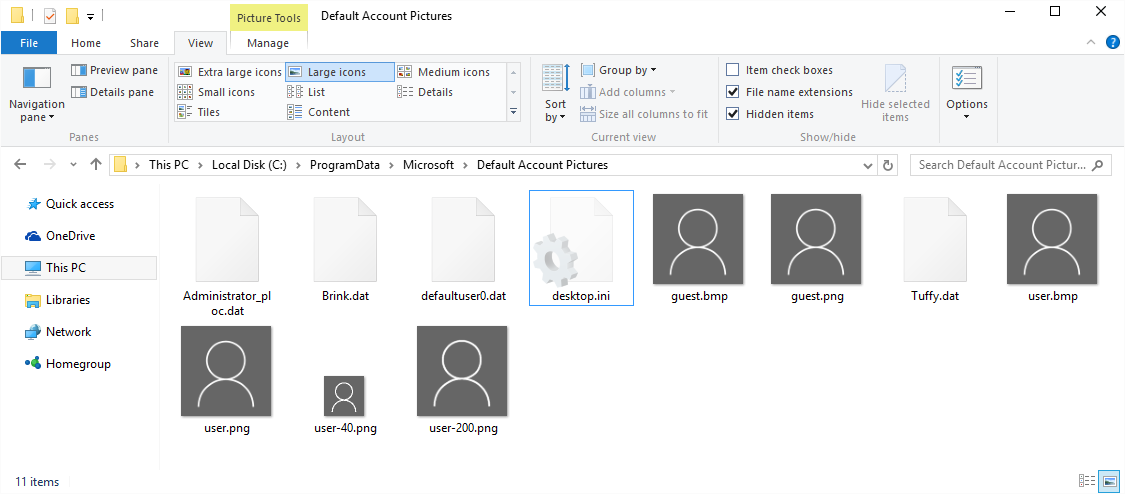This screenshot has height=494, width=1125.
Task: Select desktop.ini file
Action: (581, 248)
